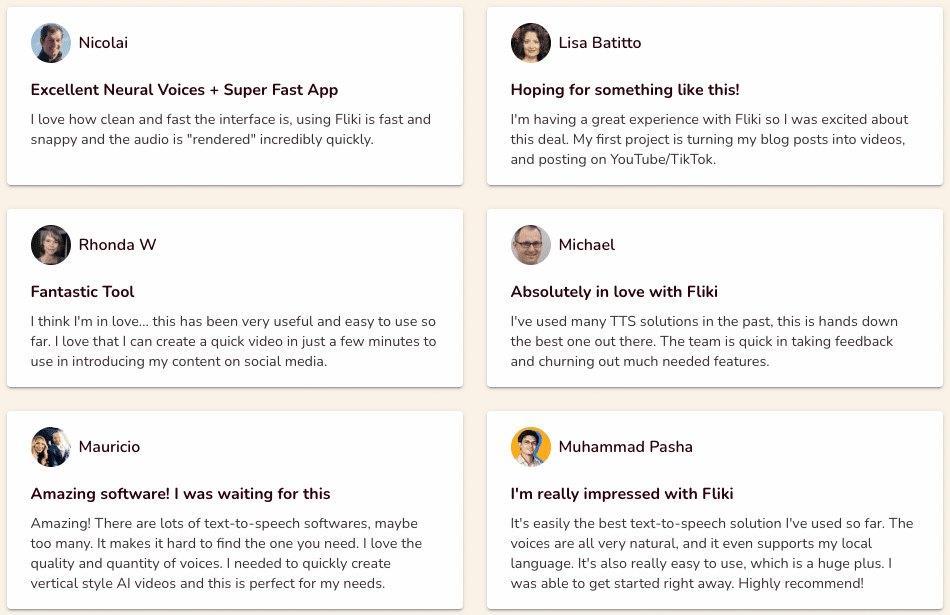Select Mauricio's avatar photo
Screen dimensions: 950x615
point(51,447)
